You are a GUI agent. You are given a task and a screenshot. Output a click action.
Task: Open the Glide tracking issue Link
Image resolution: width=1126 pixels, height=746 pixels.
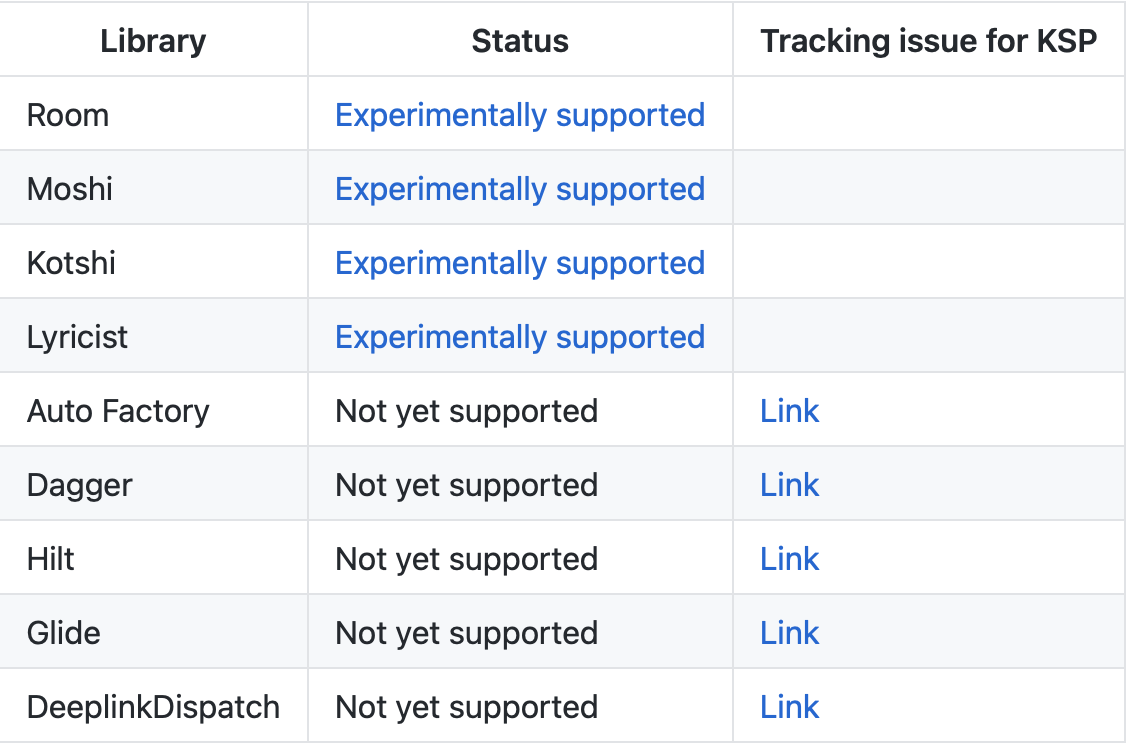coord(789,633)
